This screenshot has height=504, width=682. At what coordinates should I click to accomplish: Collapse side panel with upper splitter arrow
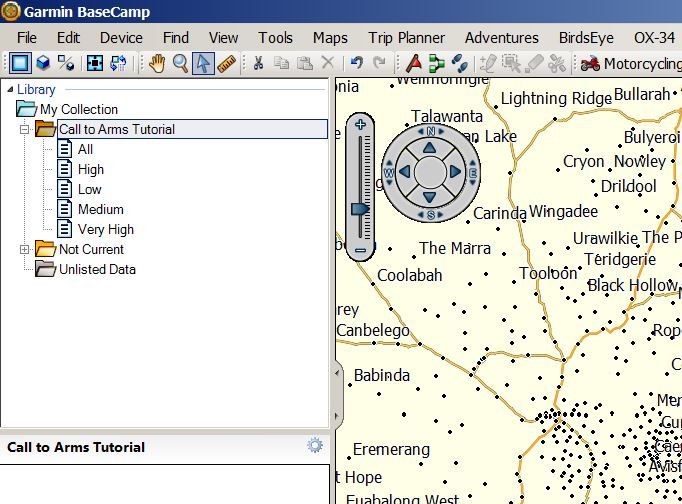pyautogui.click(x=337, y=373)
